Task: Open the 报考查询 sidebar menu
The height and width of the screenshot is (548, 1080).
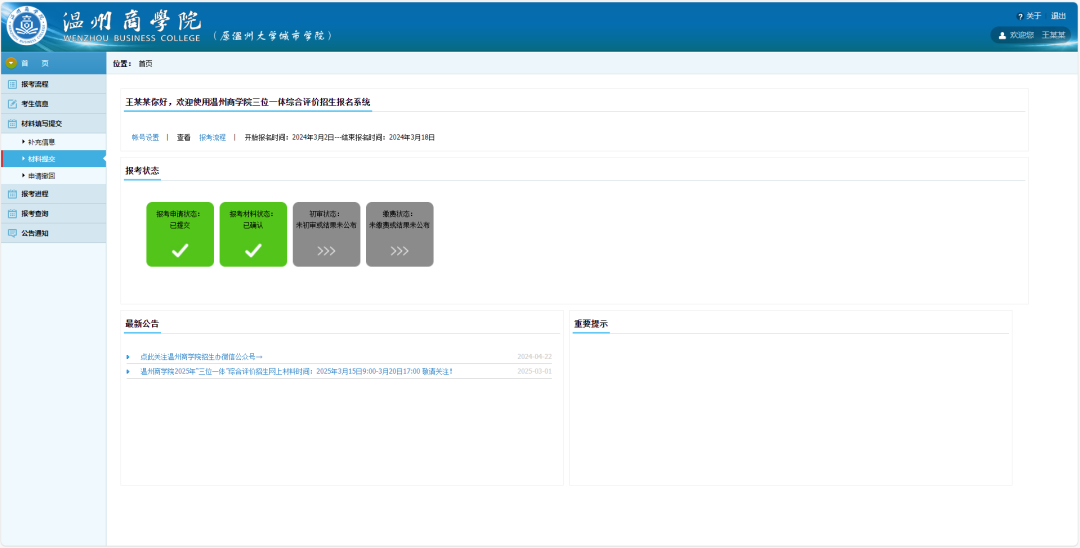Action: tap(35, 213)
